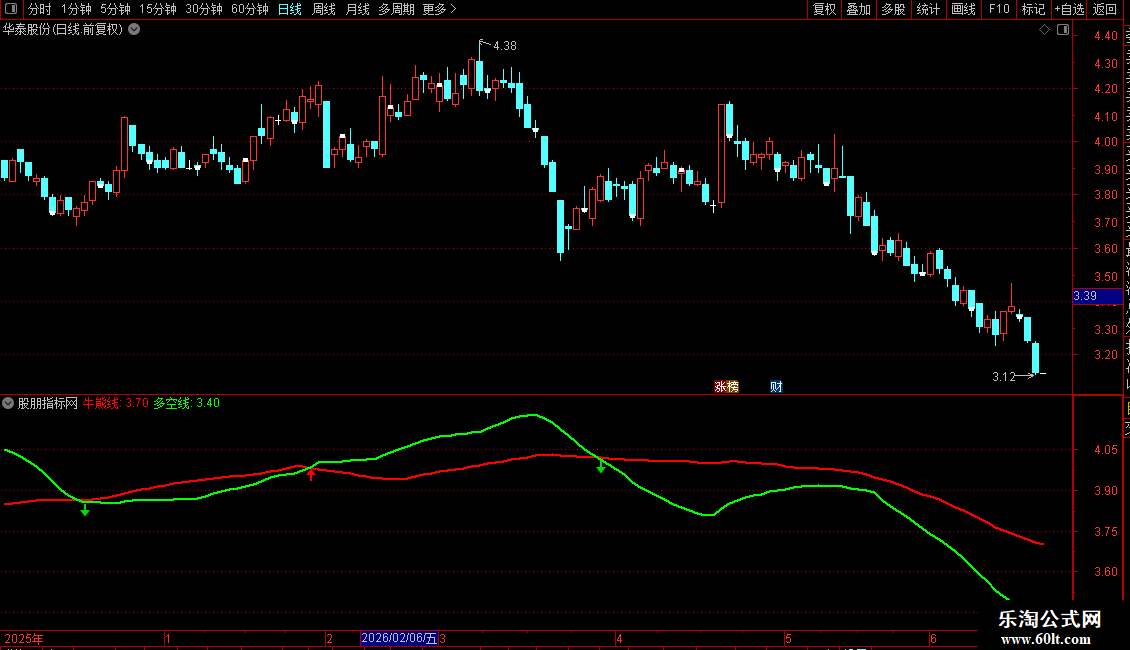Click the green down-arrow signal below 4.05 level
1130x650 pixels.
point(600,466)
